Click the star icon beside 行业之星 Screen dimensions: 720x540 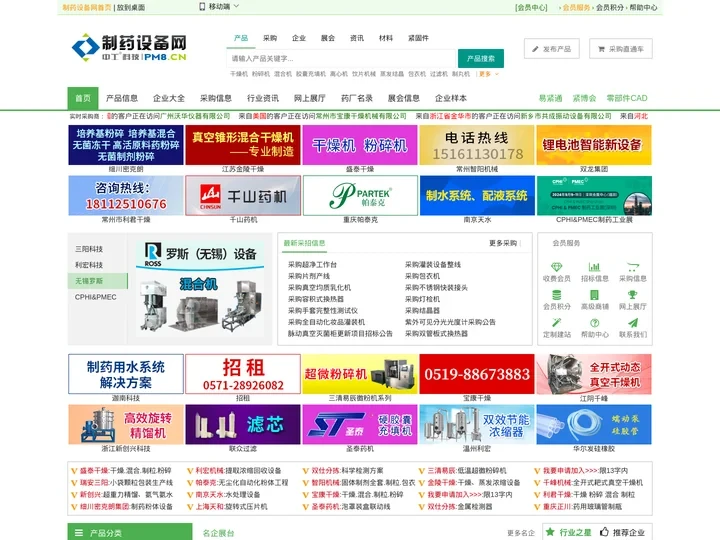click(x=550, y=532)
